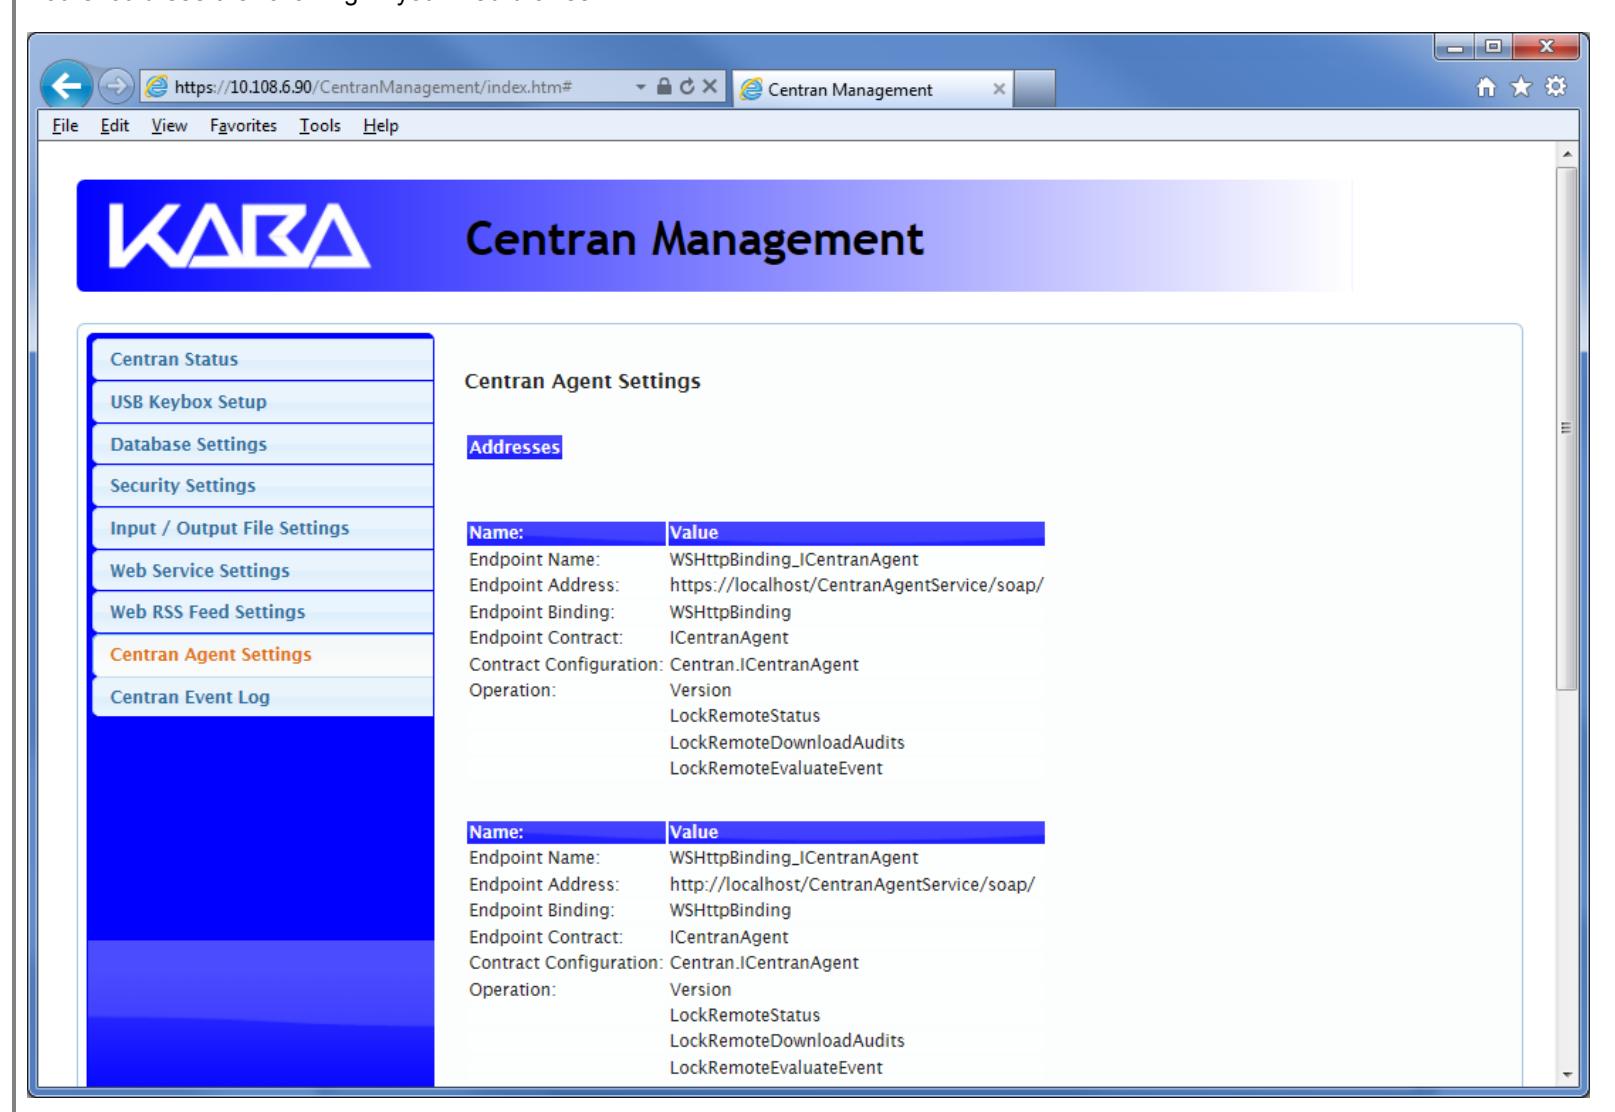Open Centran Event Log page
The image size is (1615, 1112).
[263, 697]
